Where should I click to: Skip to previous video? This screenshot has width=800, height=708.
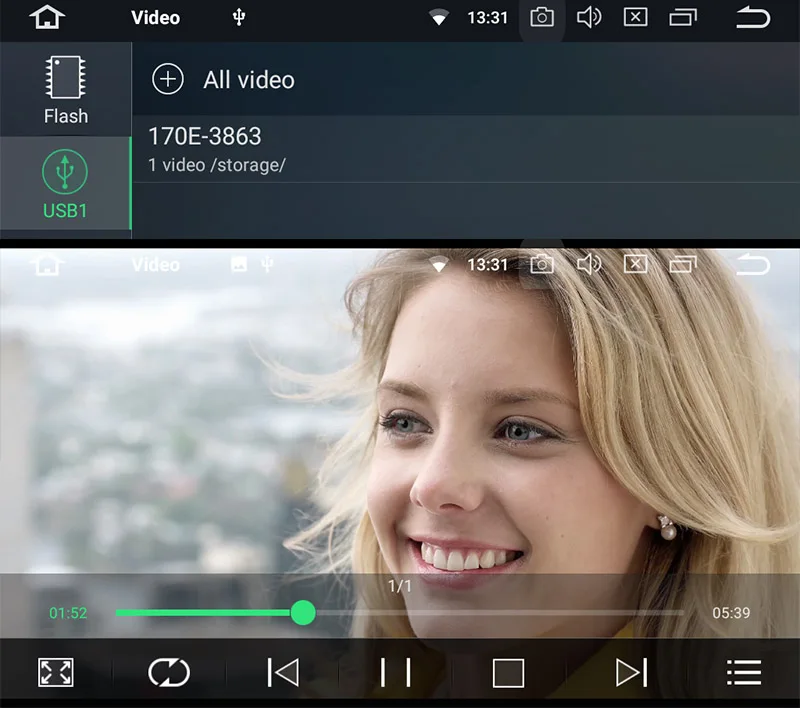click(x=283, y=672)
